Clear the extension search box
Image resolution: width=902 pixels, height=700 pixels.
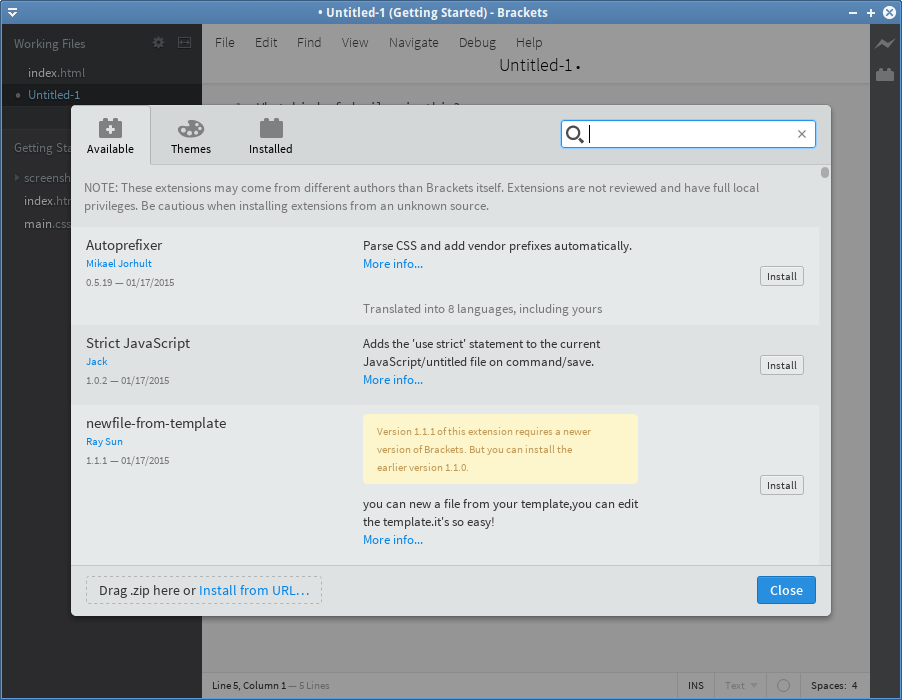click(x=801, y=134)
